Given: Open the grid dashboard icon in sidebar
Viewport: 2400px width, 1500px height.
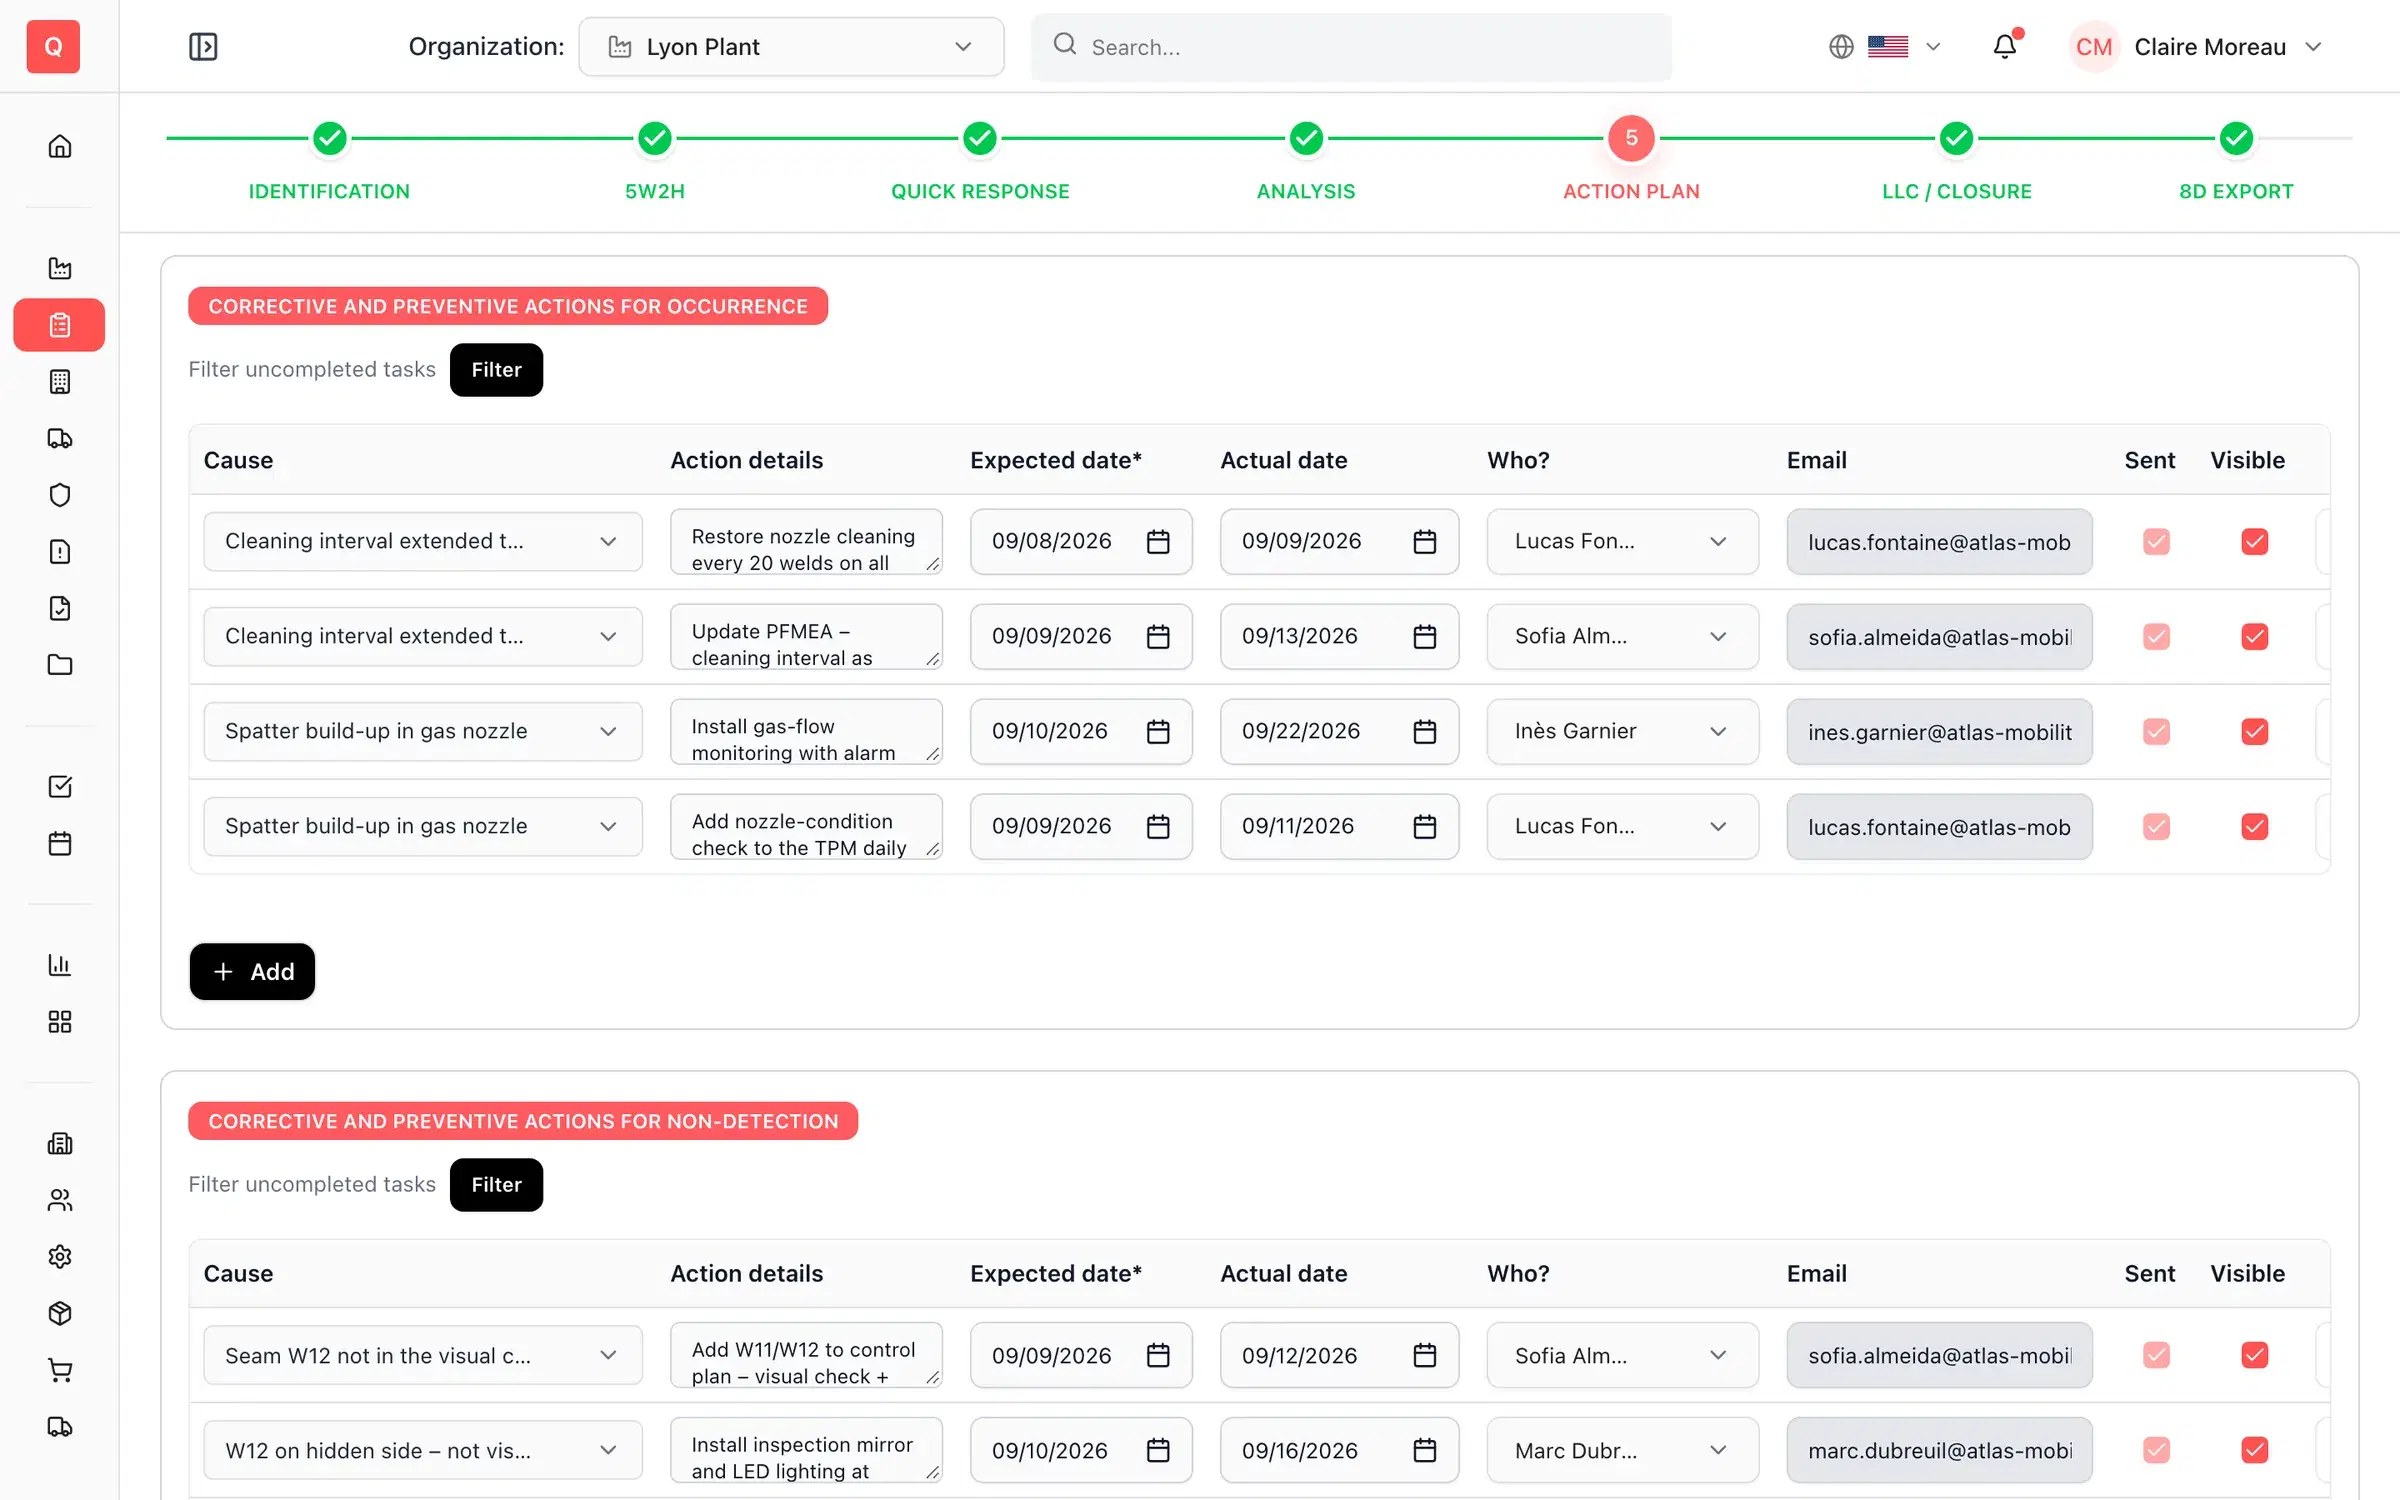Looking at the screenshot, I should (60, 1022).
